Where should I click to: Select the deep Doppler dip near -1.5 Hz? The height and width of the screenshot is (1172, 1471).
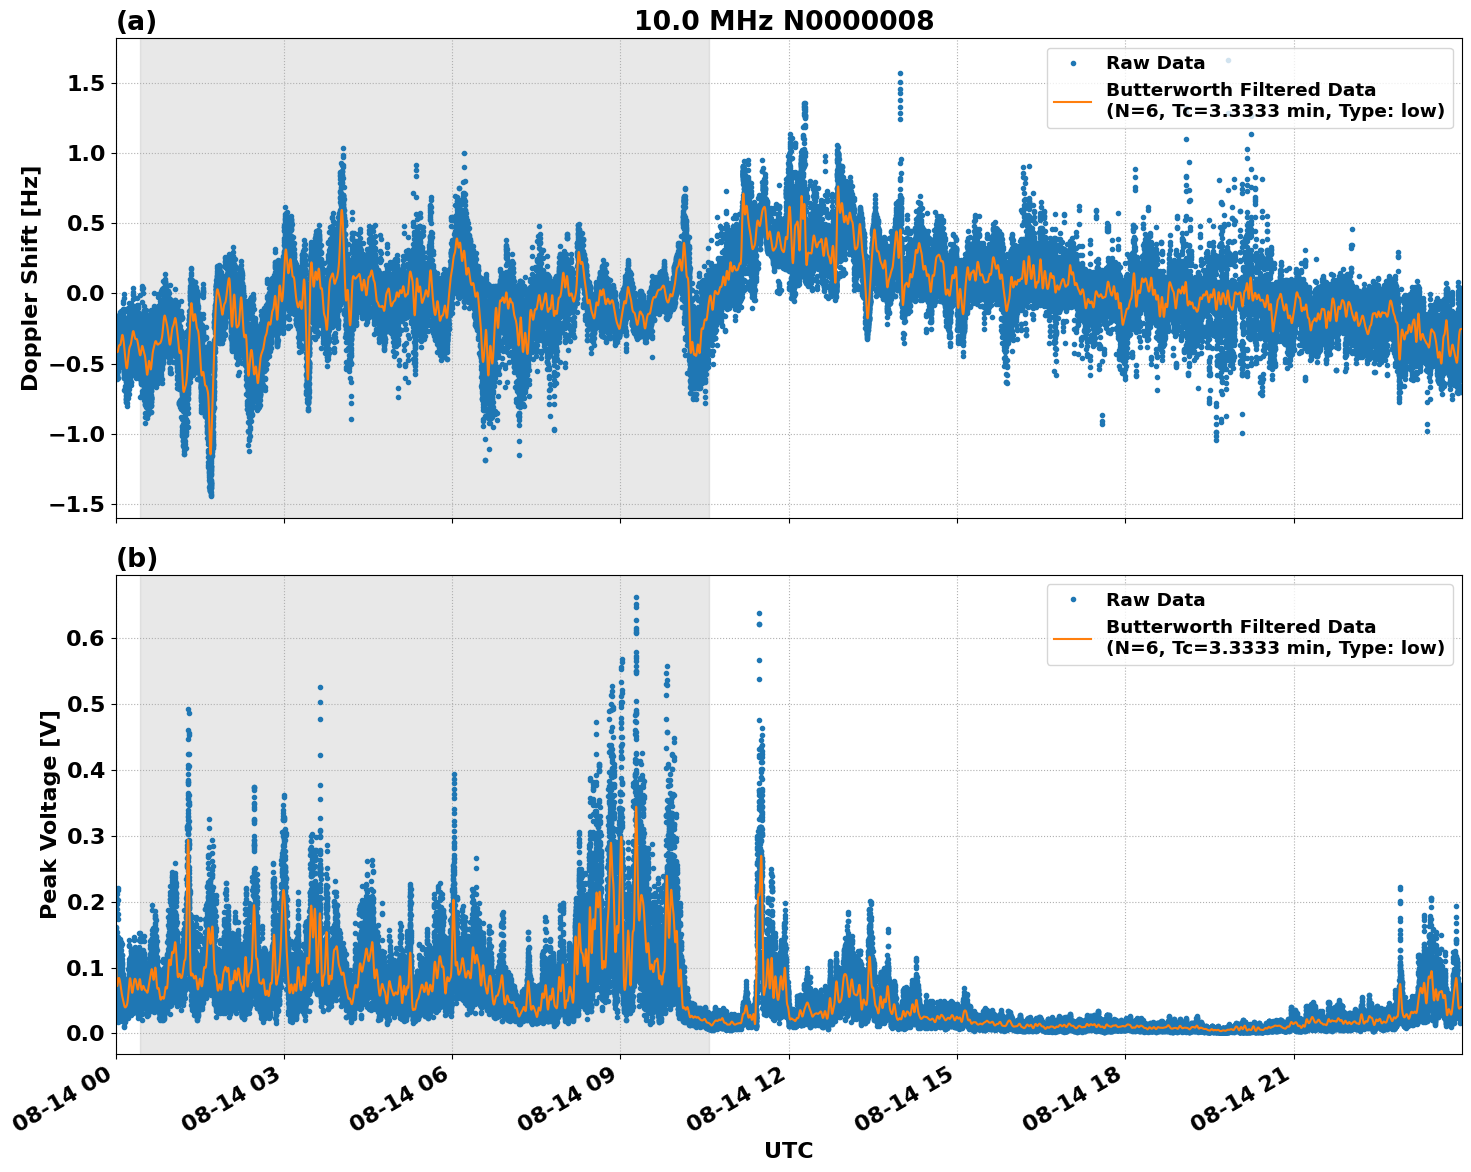click(x=211, y=495)
